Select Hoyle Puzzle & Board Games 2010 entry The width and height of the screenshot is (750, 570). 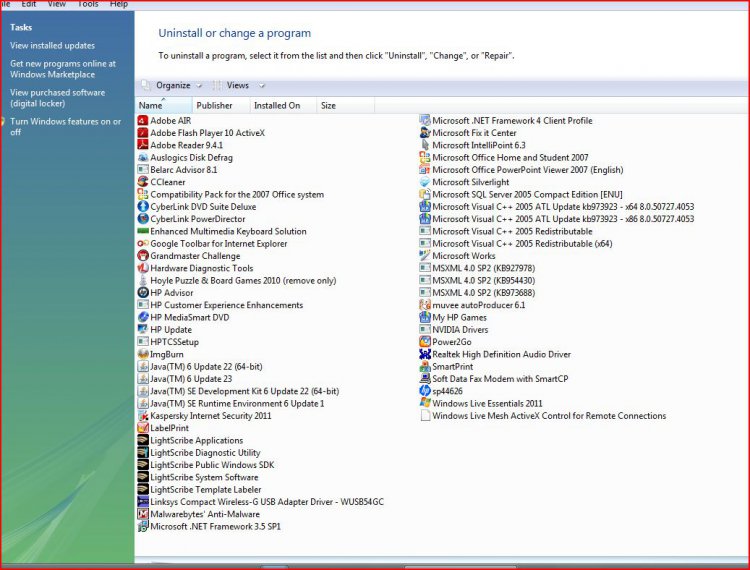pos(237,280)
